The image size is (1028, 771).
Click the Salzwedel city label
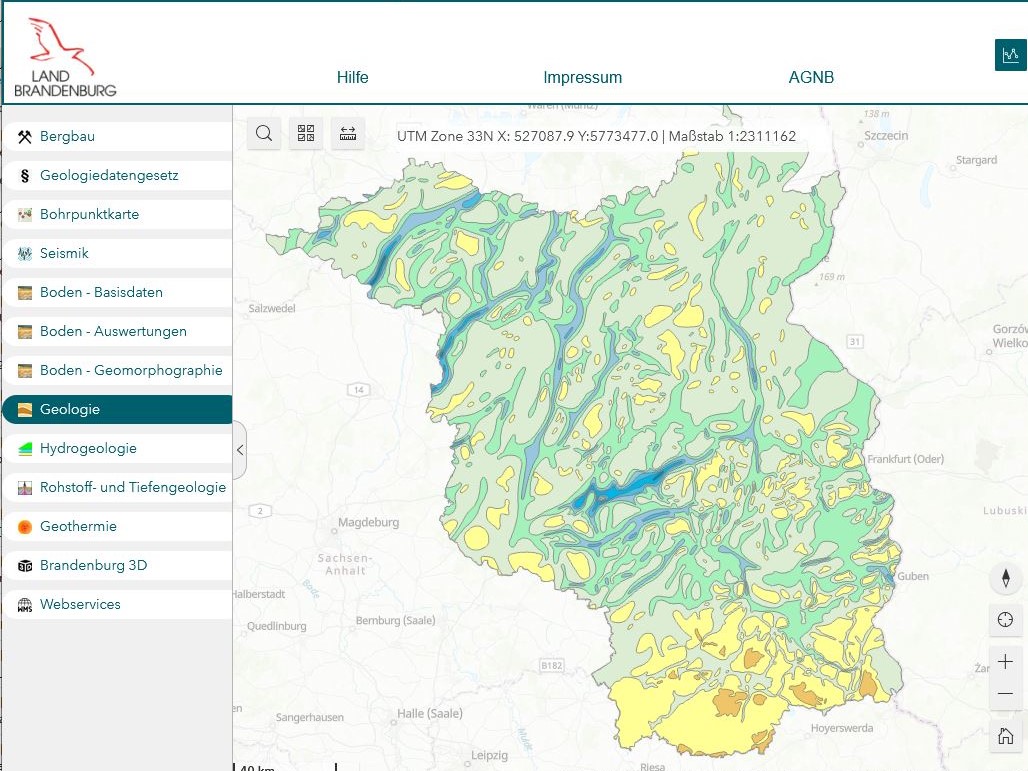click(272, 308)
